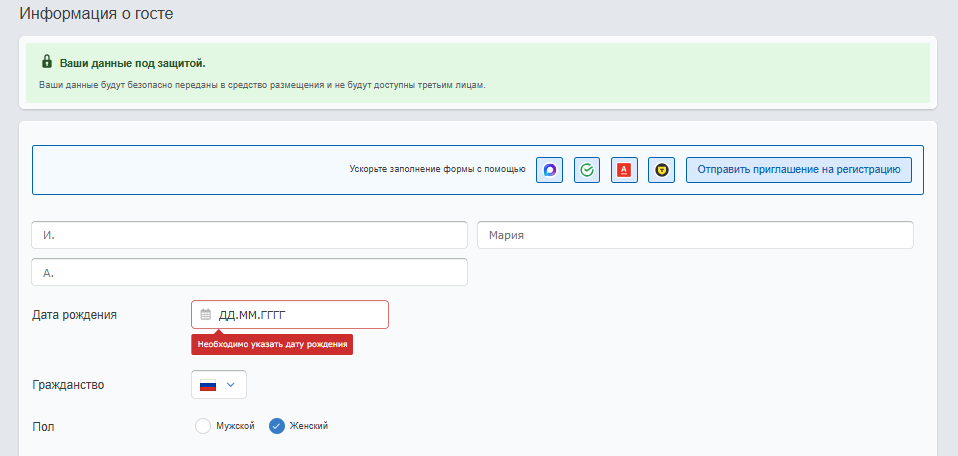
Task: Click the Russian flag in citizenship selector
Action: pyautogui.click(x=208, y=385)
